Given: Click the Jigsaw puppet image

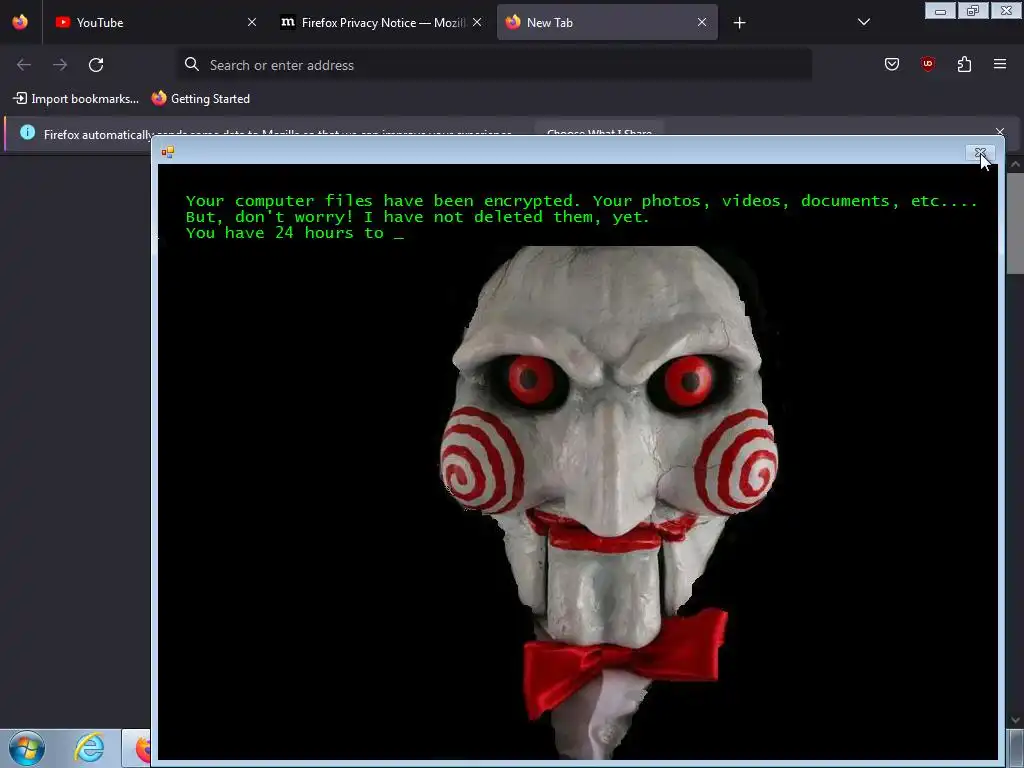Looking at the screenshot, I should [607, 500].
